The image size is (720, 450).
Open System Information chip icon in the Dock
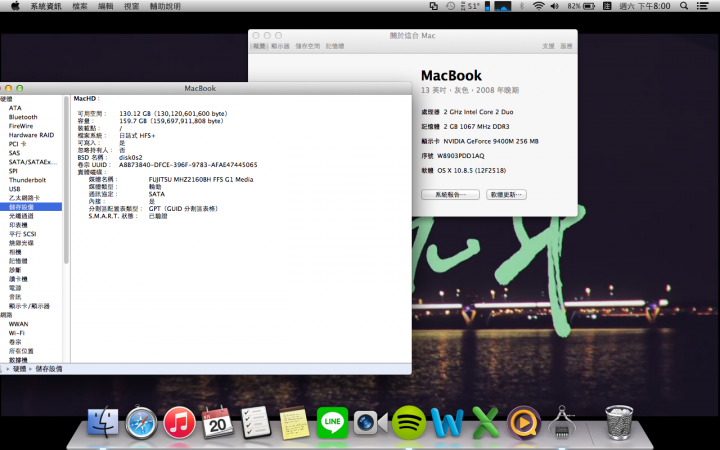pos(562,422)
